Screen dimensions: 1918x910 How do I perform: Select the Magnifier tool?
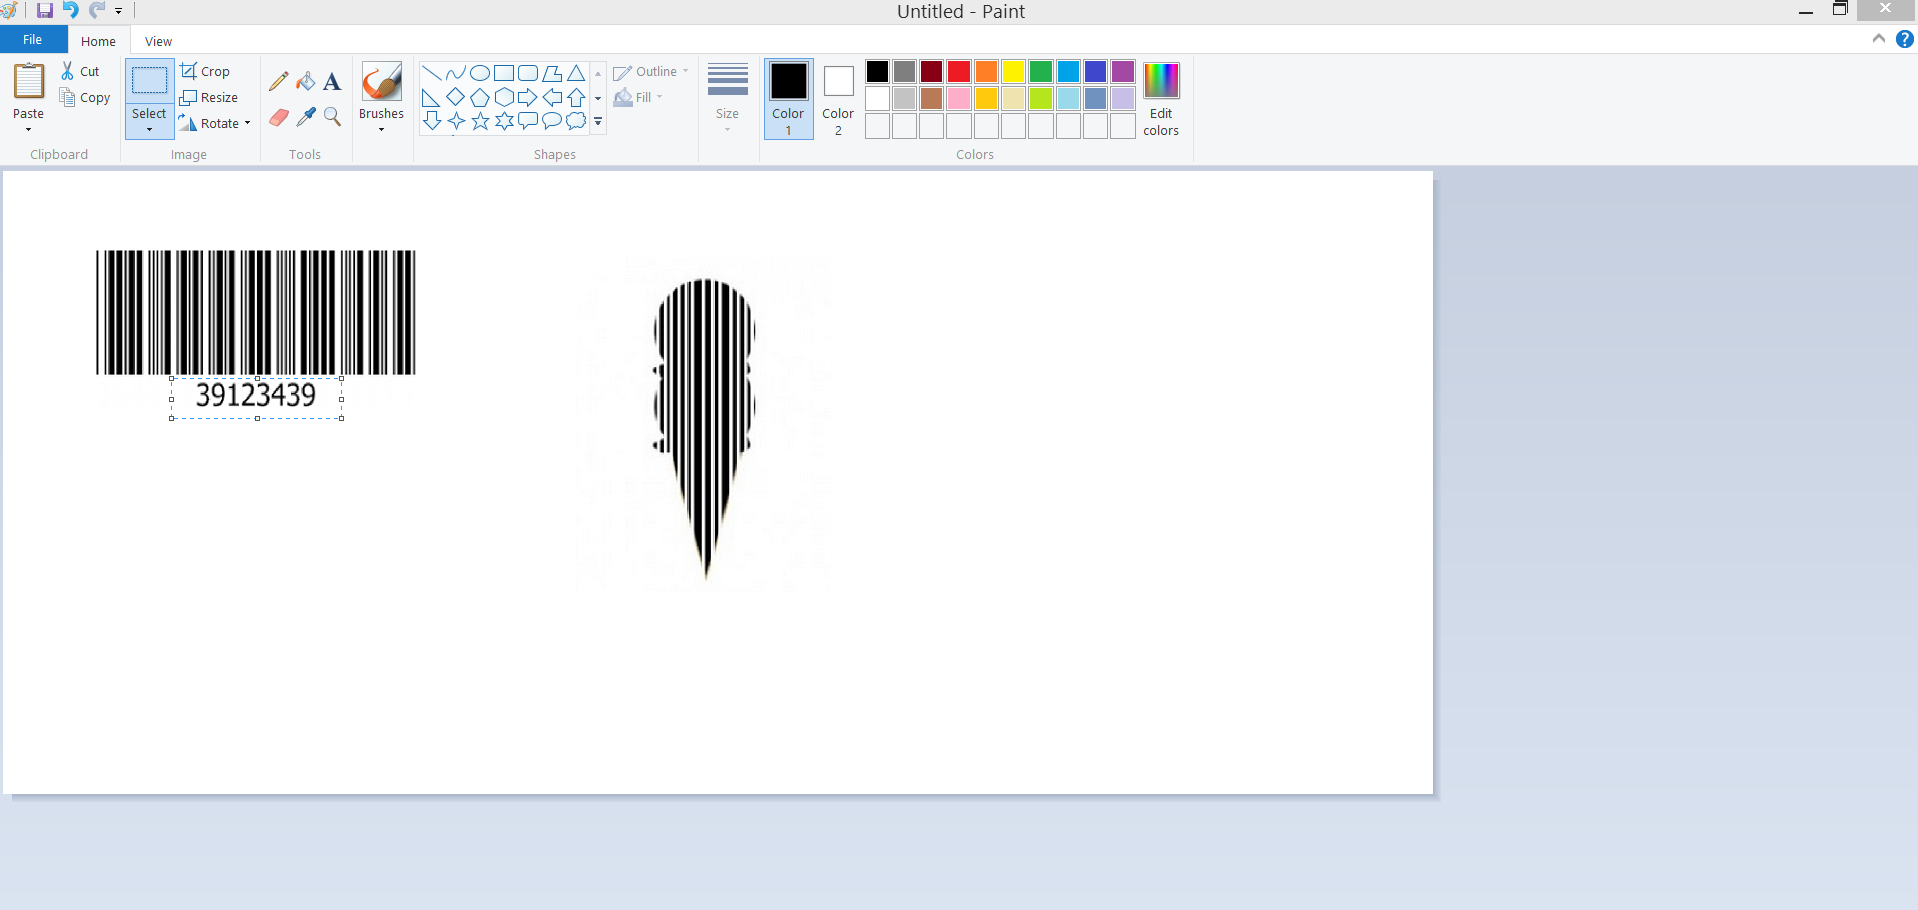coord(332,117)
